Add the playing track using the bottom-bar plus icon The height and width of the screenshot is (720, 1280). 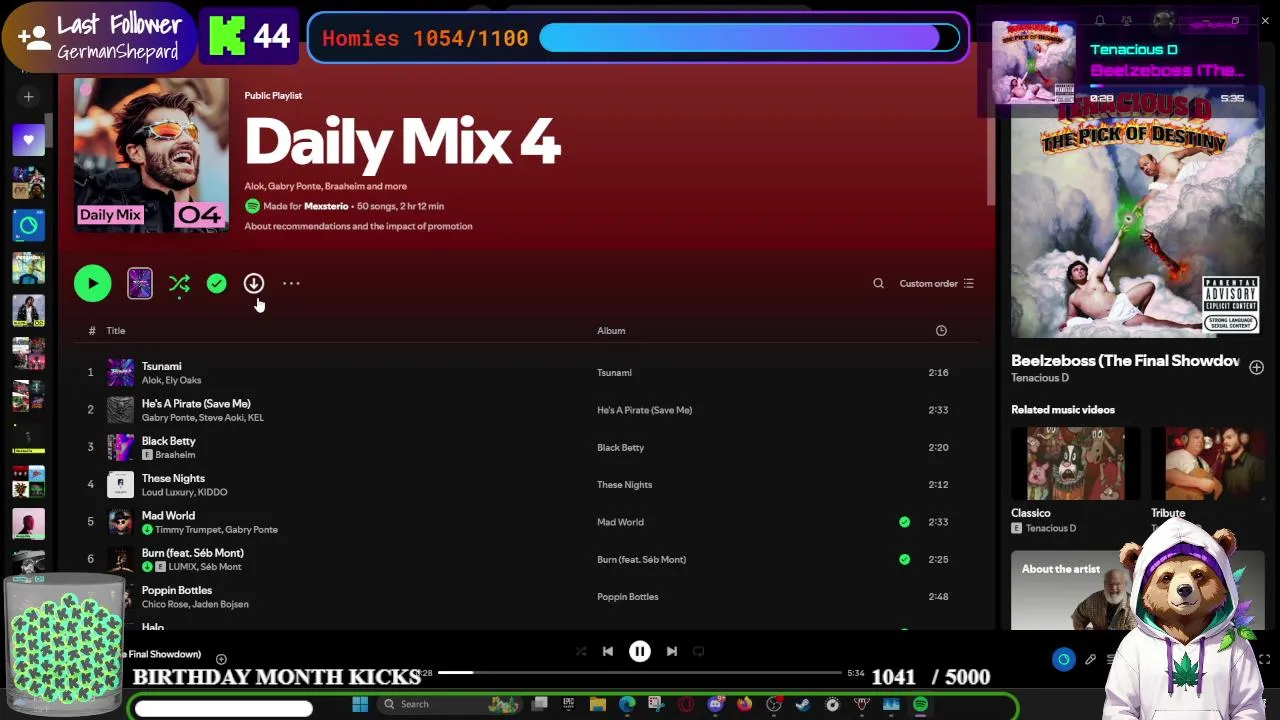coord(221,659)
